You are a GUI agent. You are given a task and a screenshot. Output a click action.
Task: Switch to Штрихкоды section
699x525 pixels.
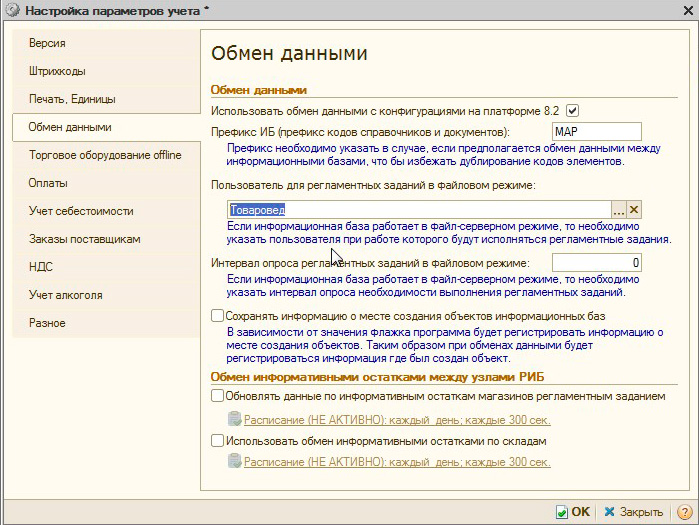57,72
